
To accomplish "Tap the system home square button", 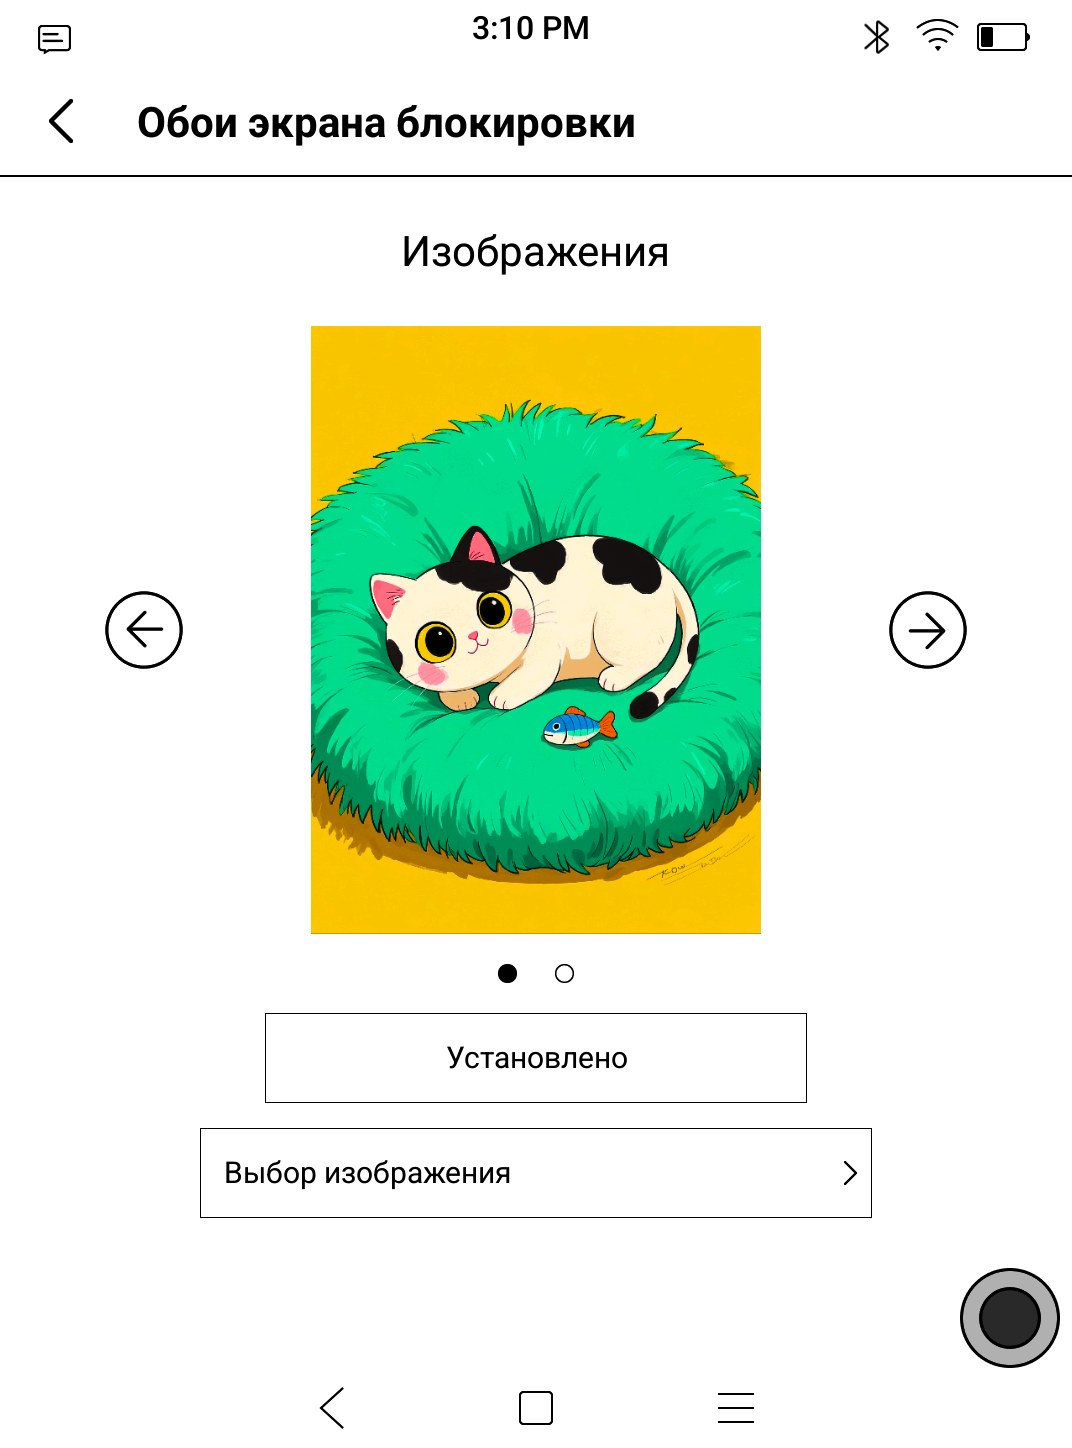I will coord(536,1408).
